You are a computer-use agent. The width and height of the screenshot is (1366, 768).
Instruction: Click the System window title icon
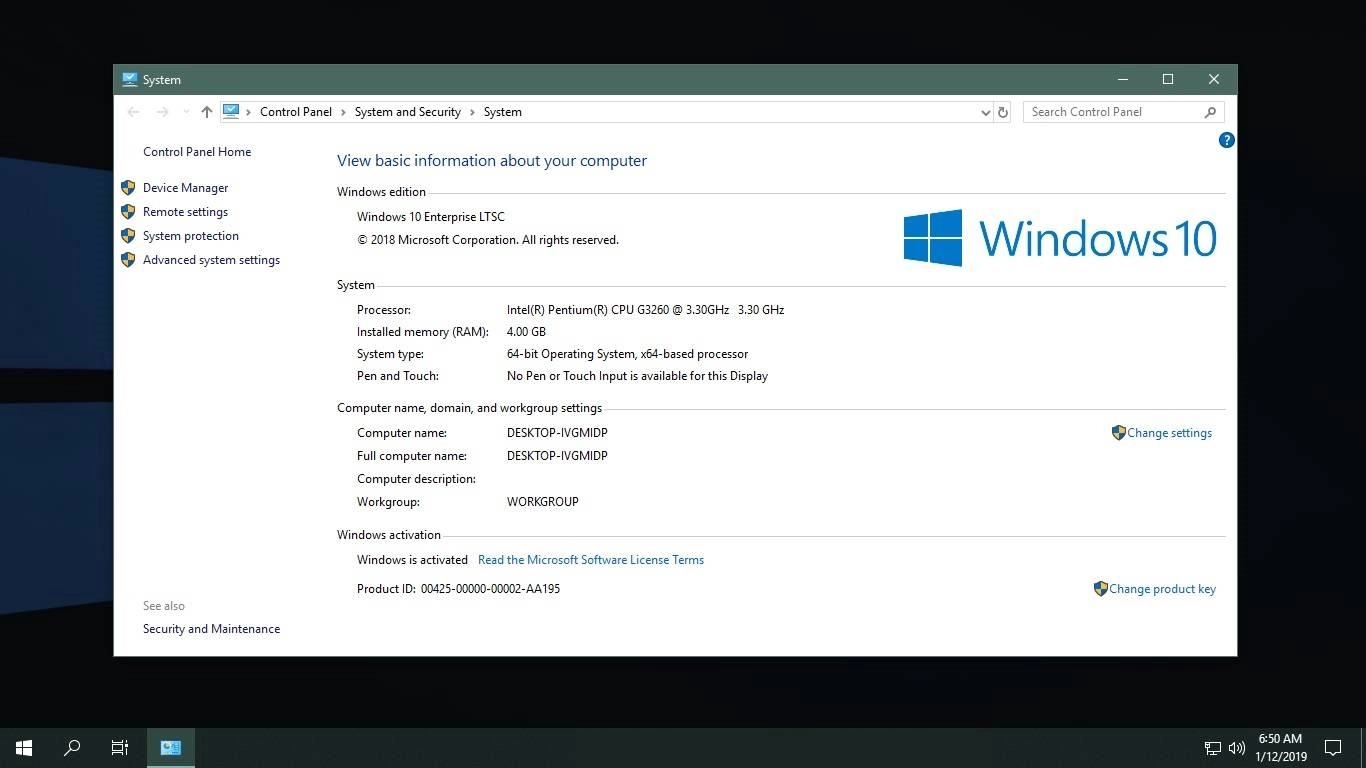pos(130,80)
